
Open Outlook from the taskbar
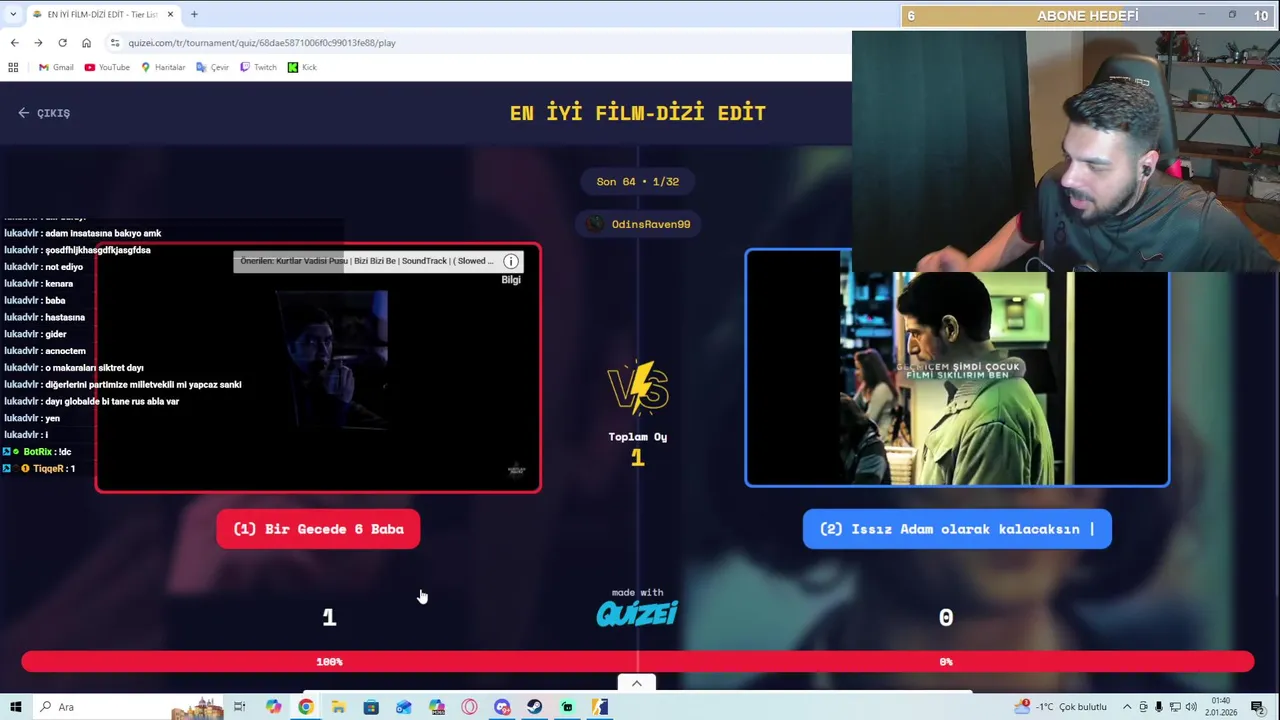point(404,707)
